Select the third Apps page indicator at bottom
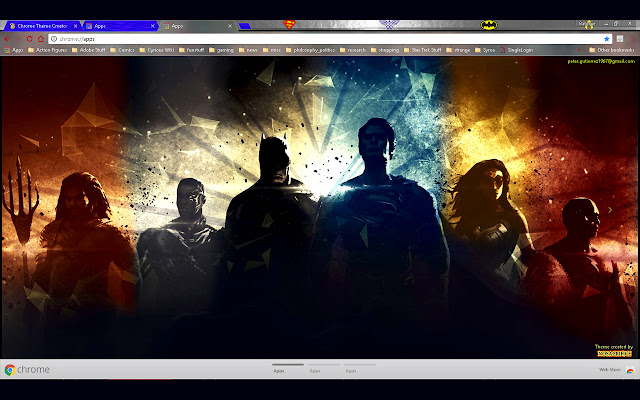The image size is (640, 400). point(360,368)
